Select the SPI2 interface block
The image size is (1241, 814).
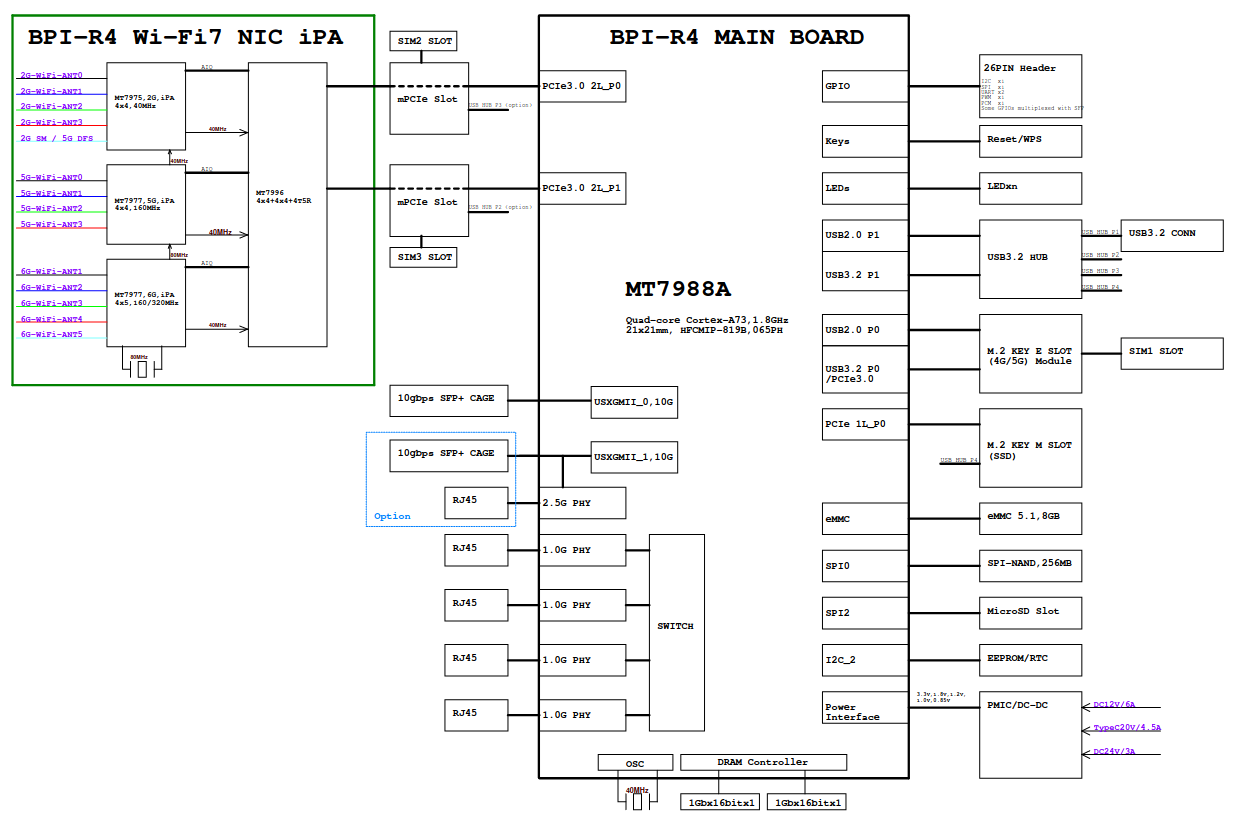pos(865,613)
